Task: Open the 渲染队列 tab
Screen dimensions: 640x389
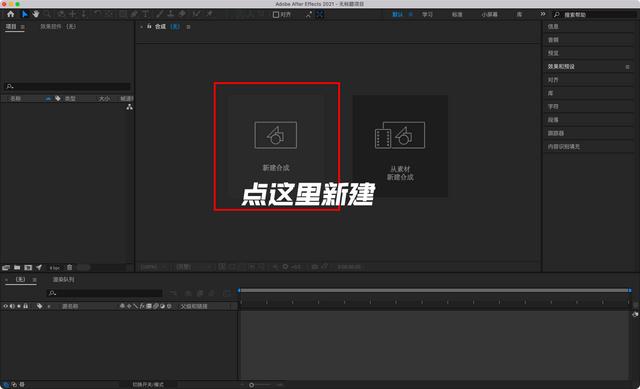Action: [63, 280]
